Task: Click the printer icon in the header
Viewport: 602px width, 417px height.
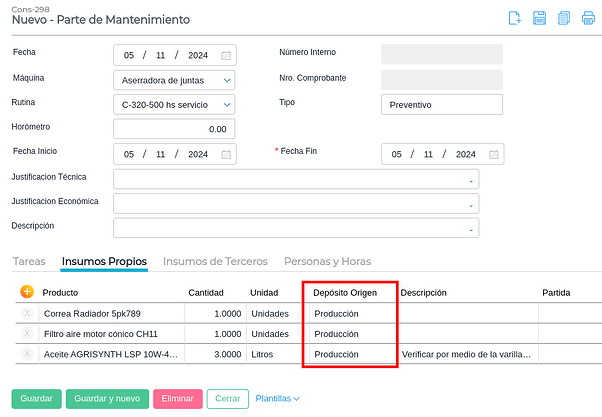Action: [x=587, y=17]
